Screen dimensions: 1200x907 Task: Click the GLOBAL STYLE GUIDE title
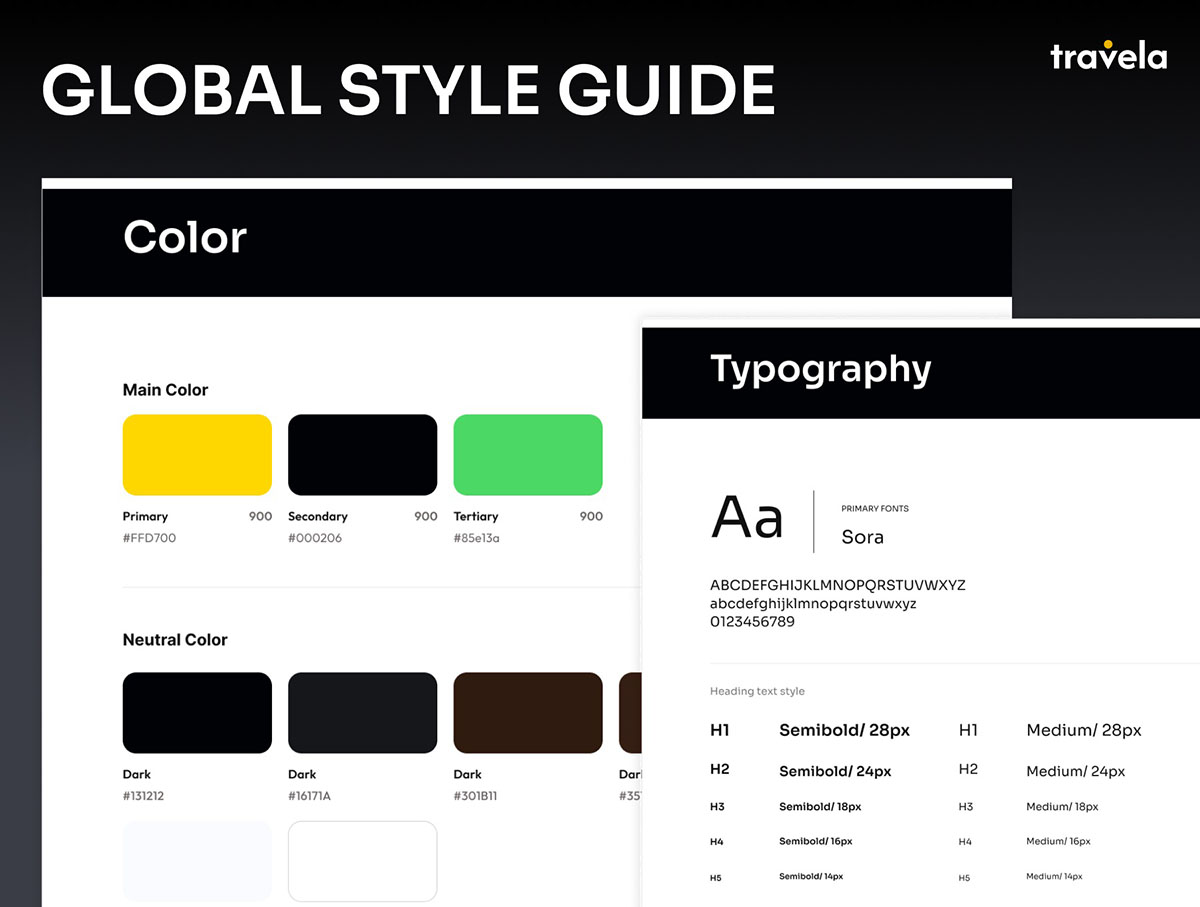click(x=408, y=90)
